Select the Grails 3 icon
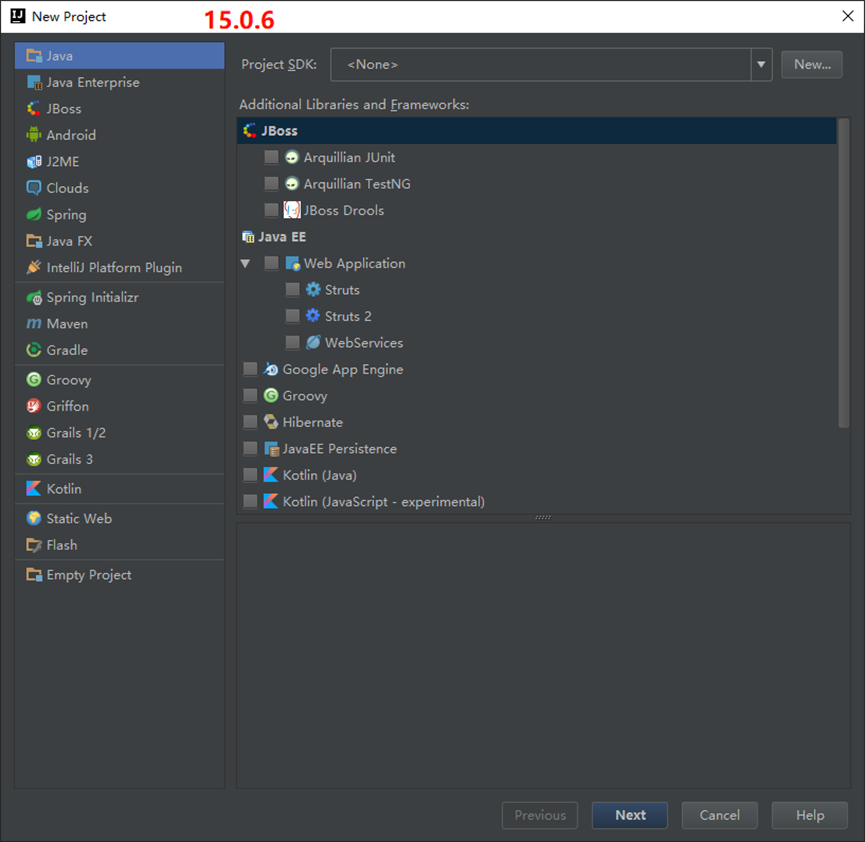Image resolution: width=865 pixels, height=842 pixels. (x=34, y=459)
